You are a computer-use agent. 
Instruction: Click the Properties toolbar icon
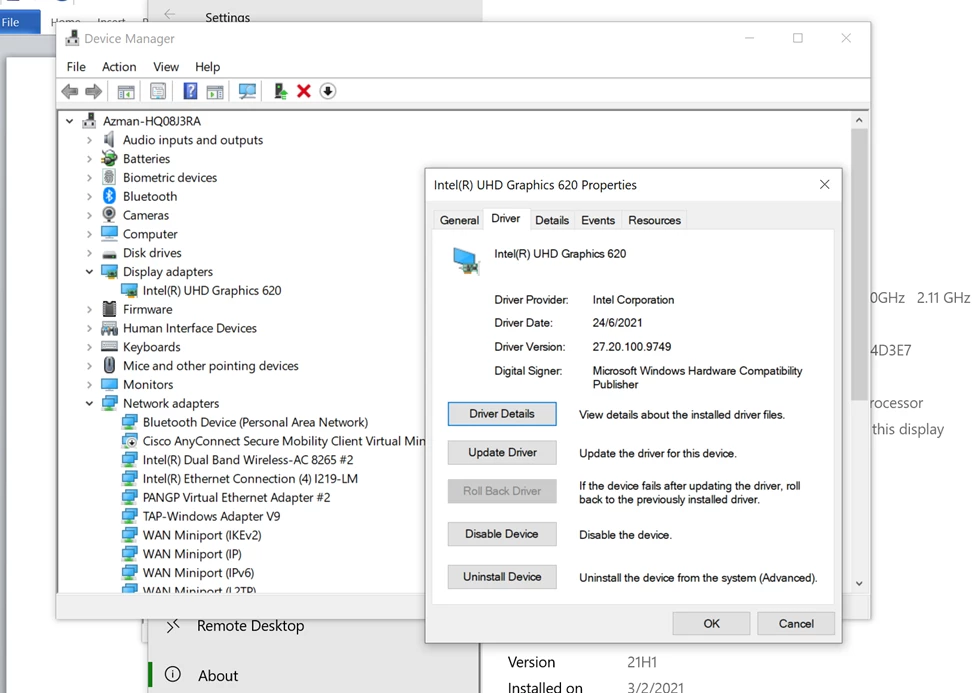pyautogui.click(x=158, y=91)
